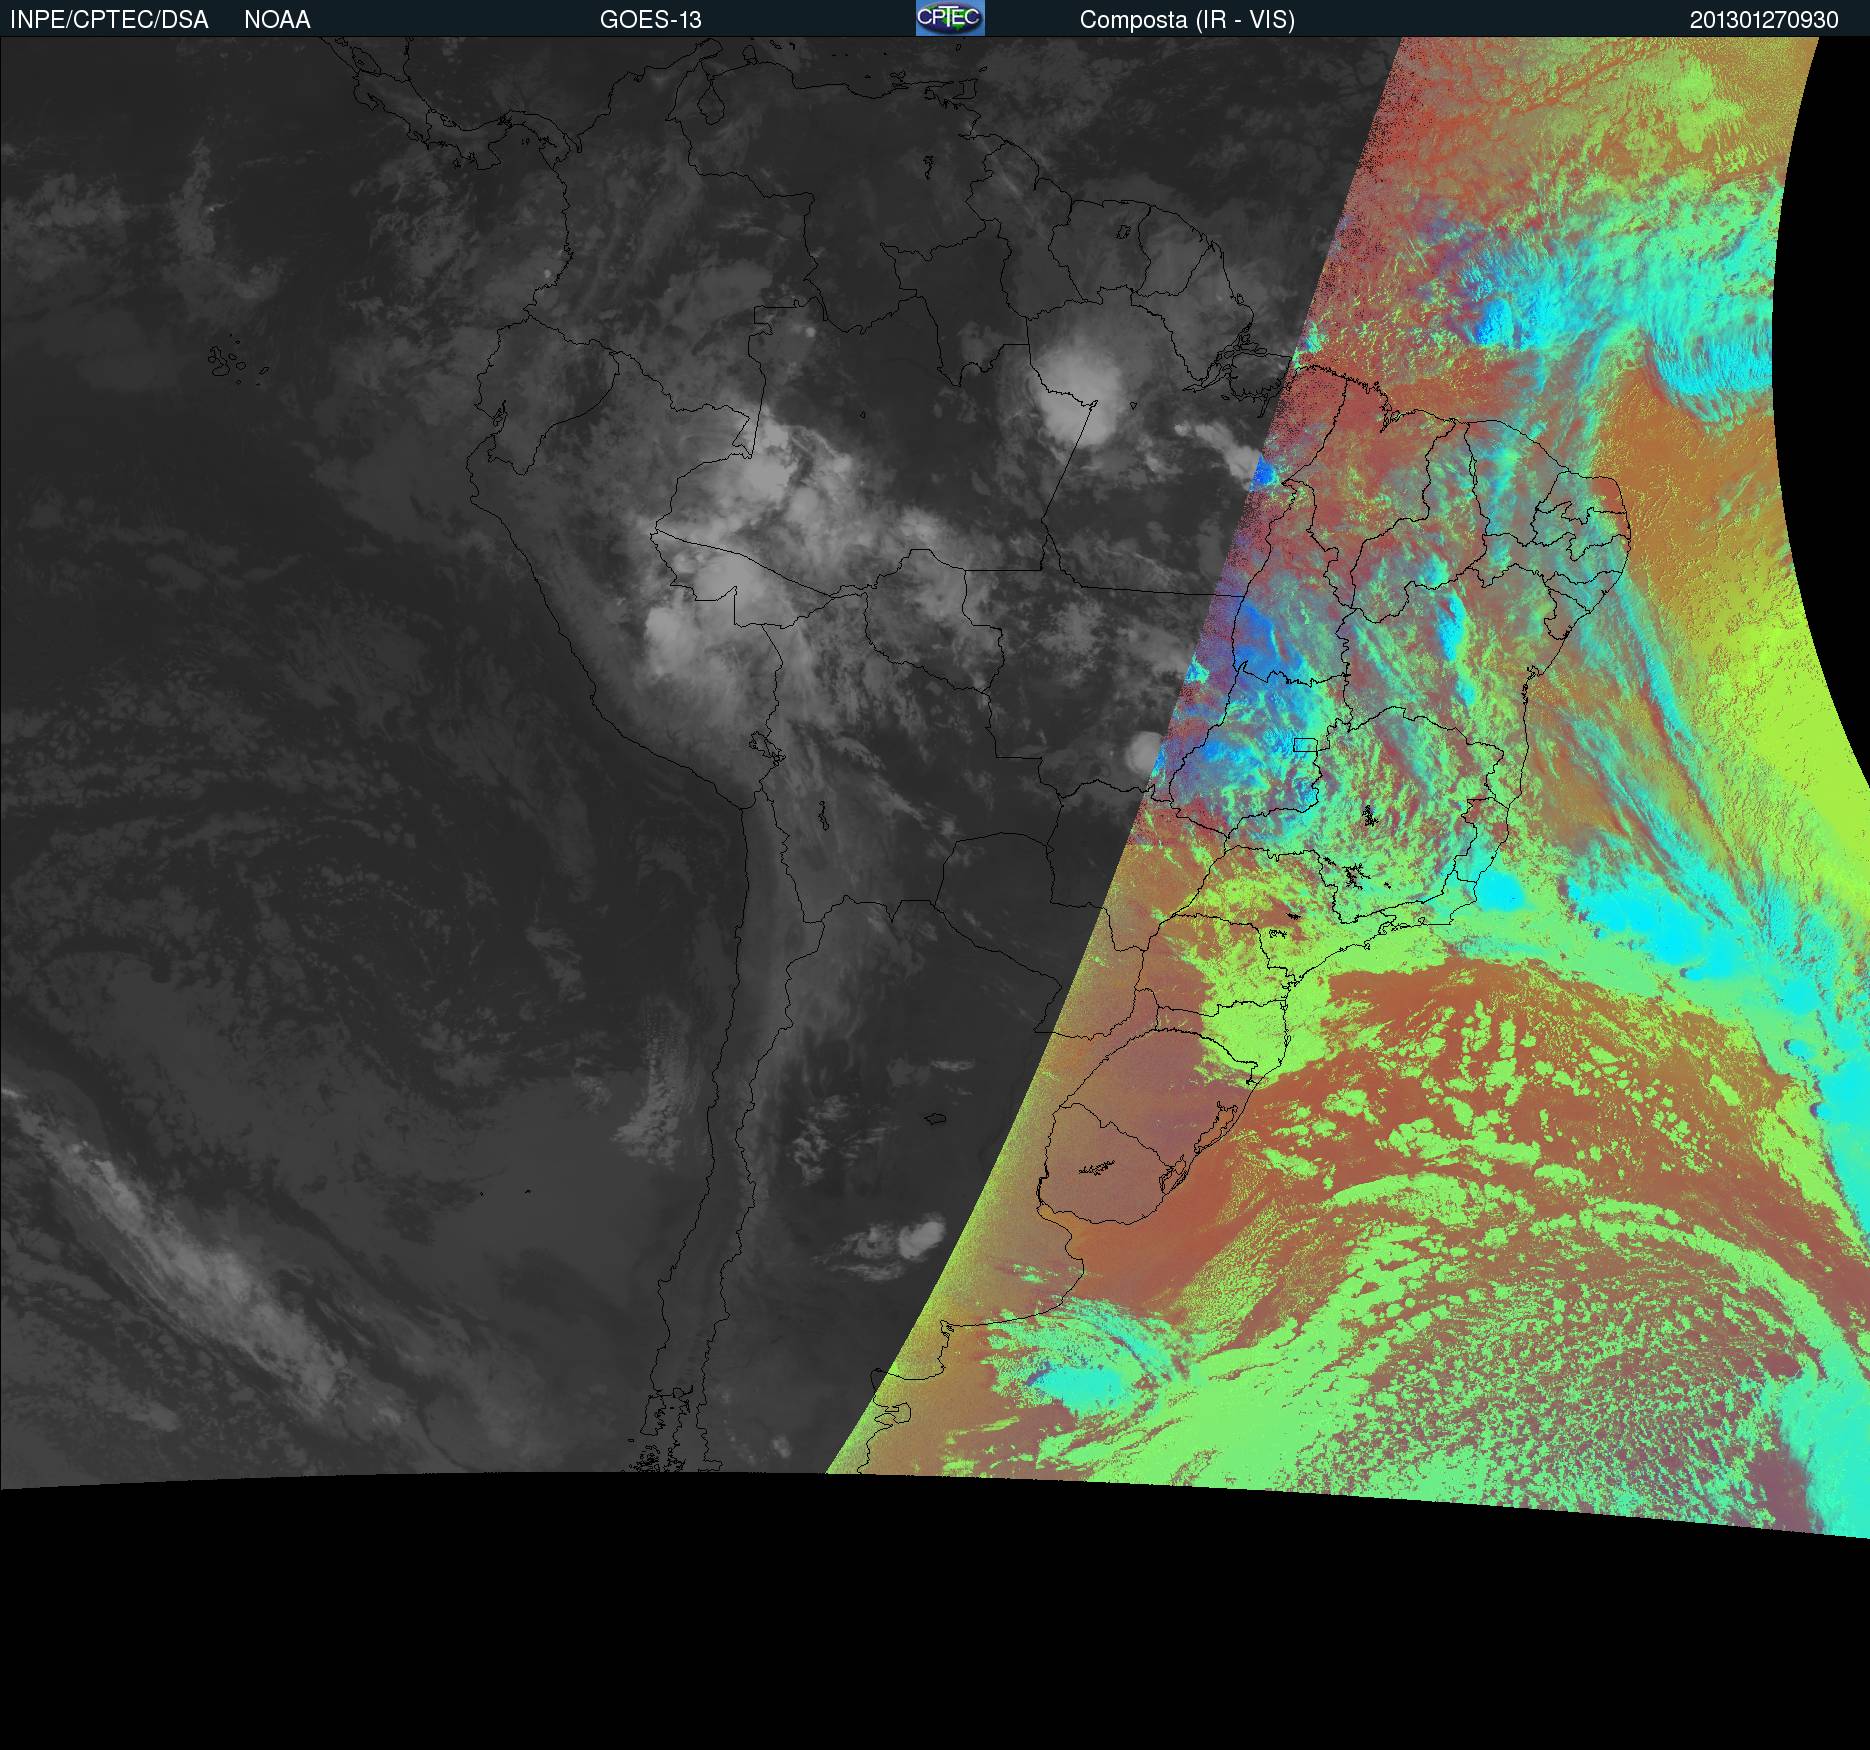Click the Composta (IR - VIS) title
Screen dimensions: 1870x1750
coord(1187,20)
